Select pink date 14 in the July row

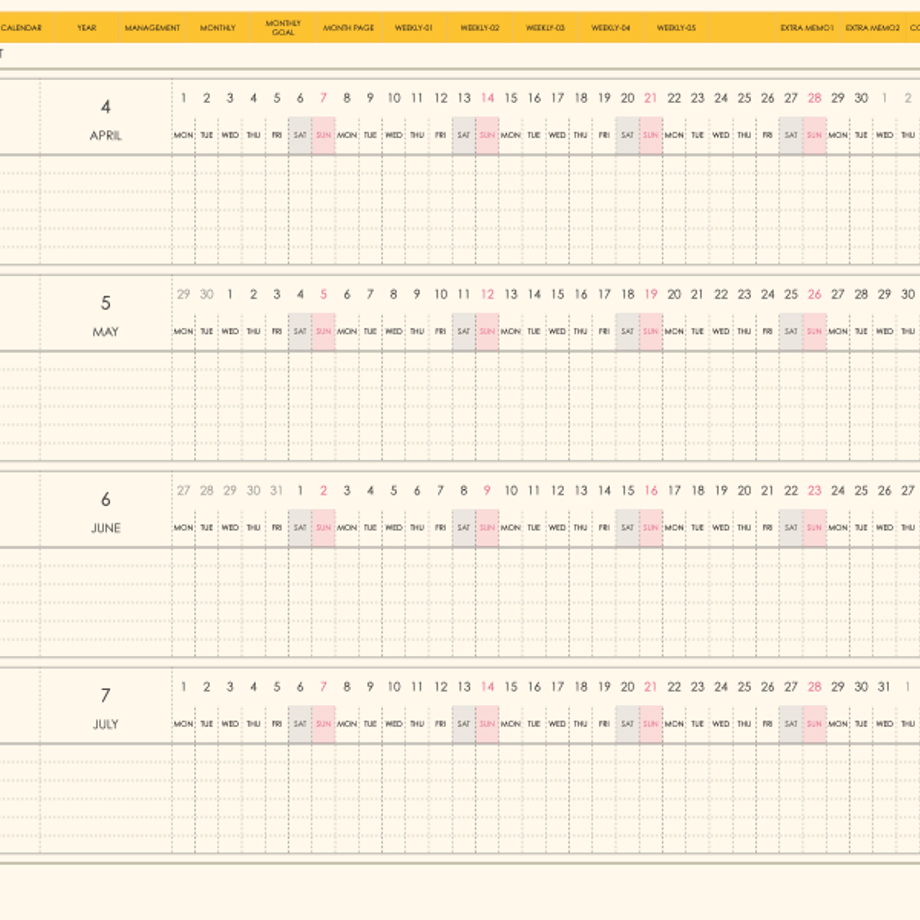coord(488,686)
